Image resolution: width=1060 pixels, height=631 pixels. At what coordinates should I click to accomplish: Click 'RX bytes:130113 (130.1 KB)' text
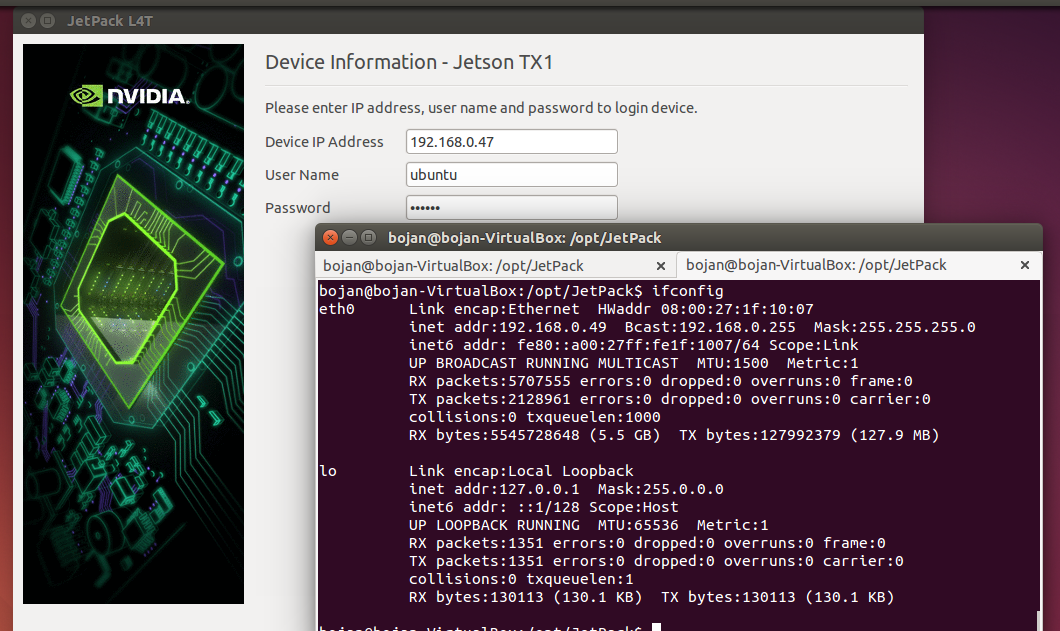[x=525, y=598]
